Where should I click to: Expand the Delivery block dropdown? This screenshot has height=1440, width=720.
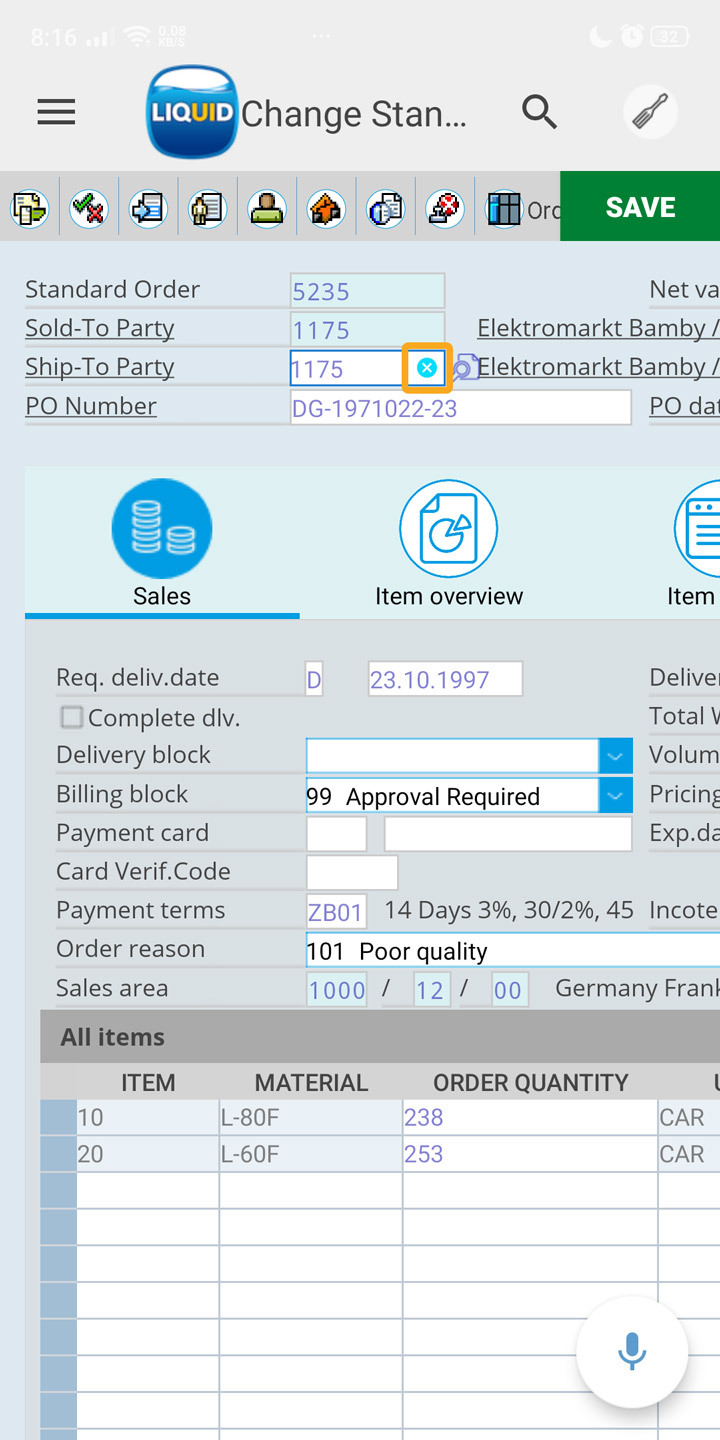(615, 756)
